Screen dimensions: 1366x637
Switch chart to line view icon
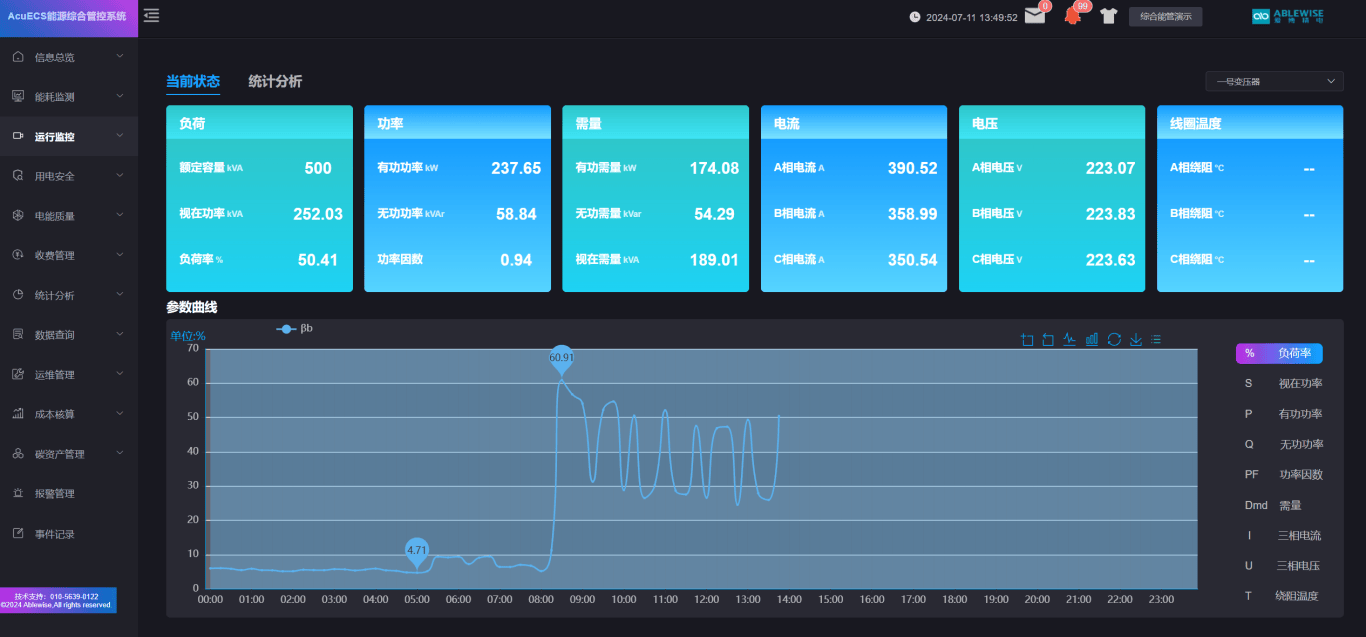[x=1070, y=340]
